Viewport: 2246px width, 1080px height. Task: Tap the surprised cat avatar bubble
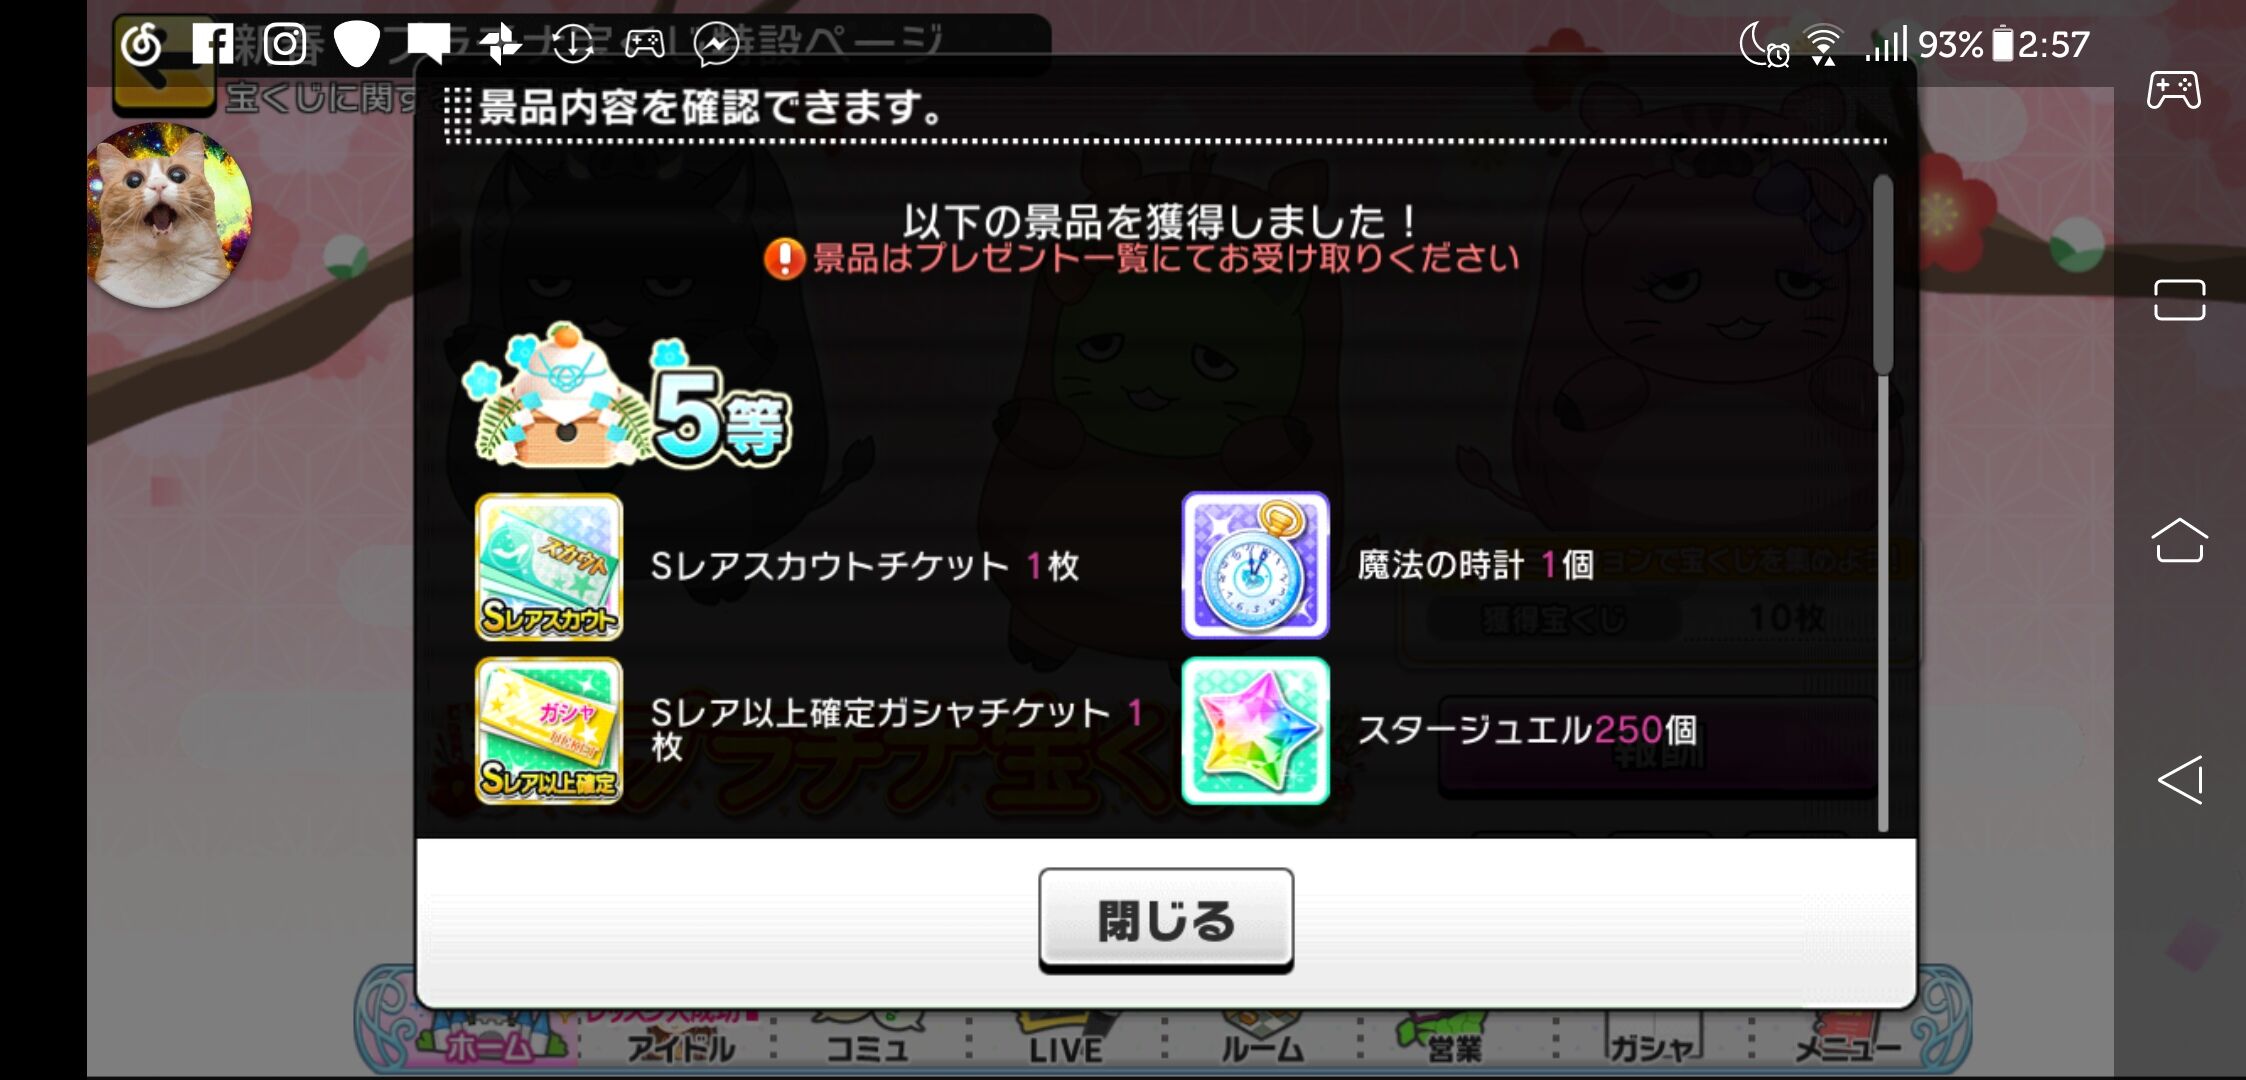(166, 214)
